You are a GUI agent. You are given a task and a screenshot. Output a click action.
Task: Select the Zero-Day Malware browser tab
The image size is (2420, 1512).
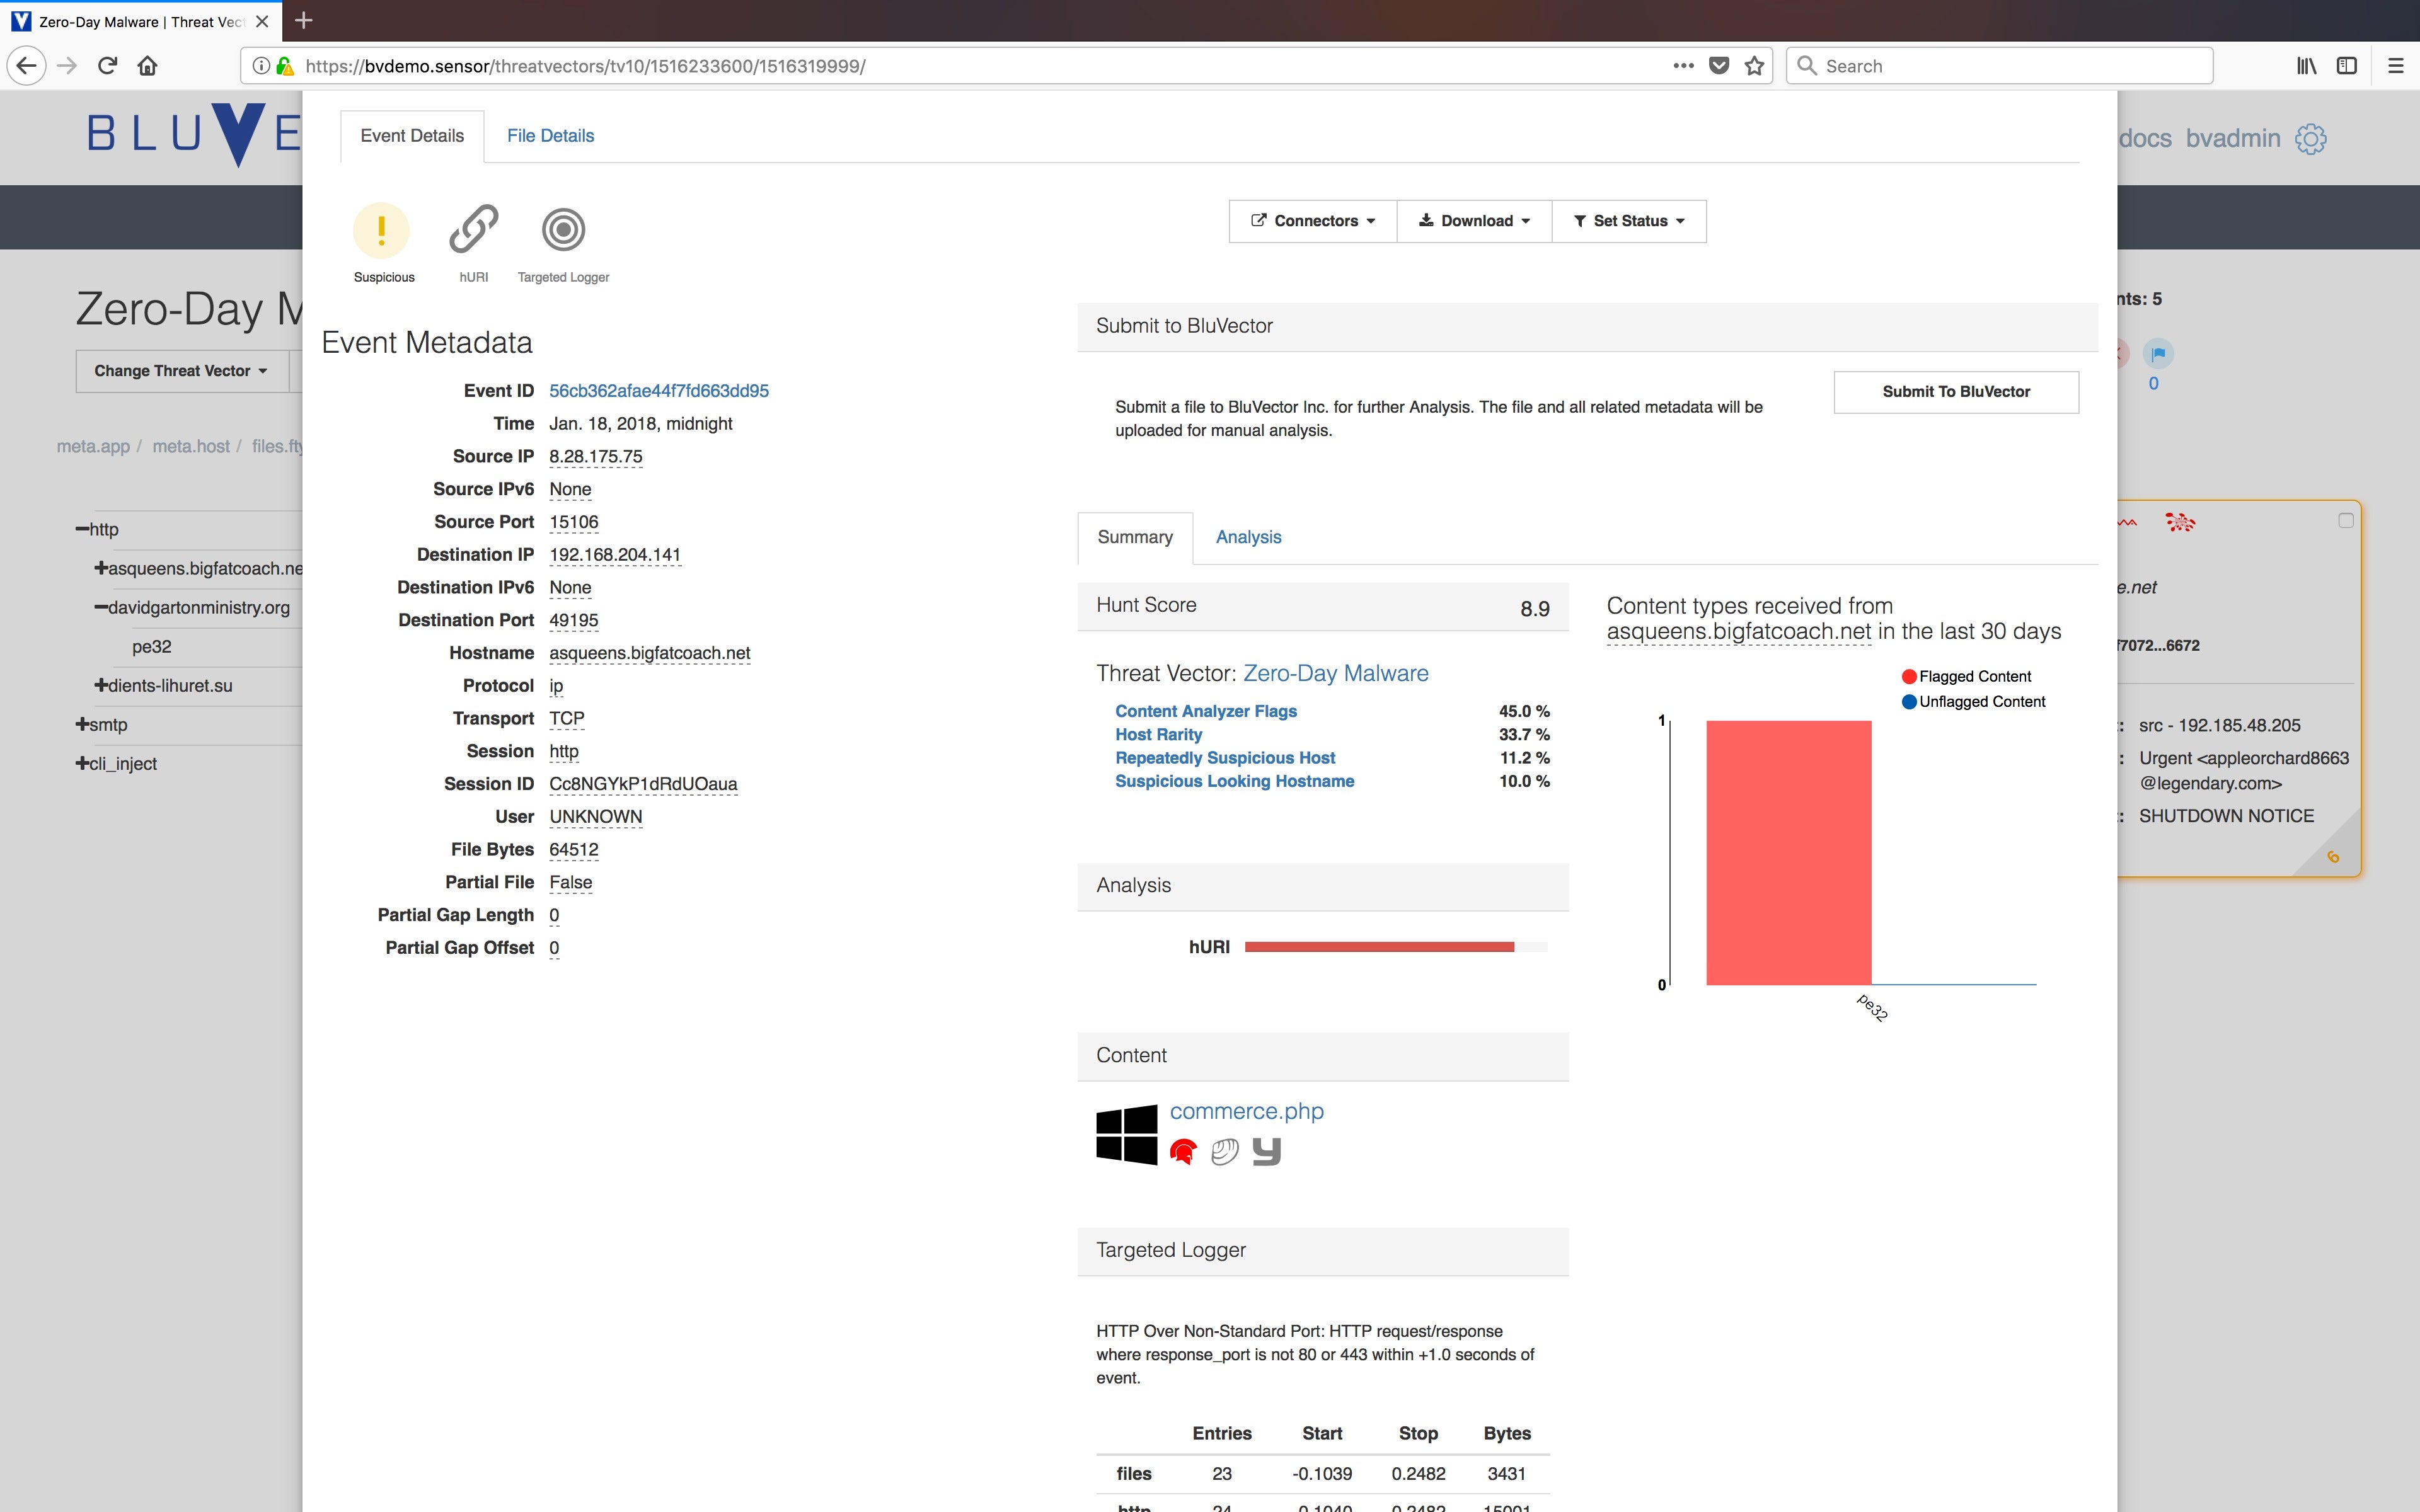pyautogui.click(x=140, y=21)
